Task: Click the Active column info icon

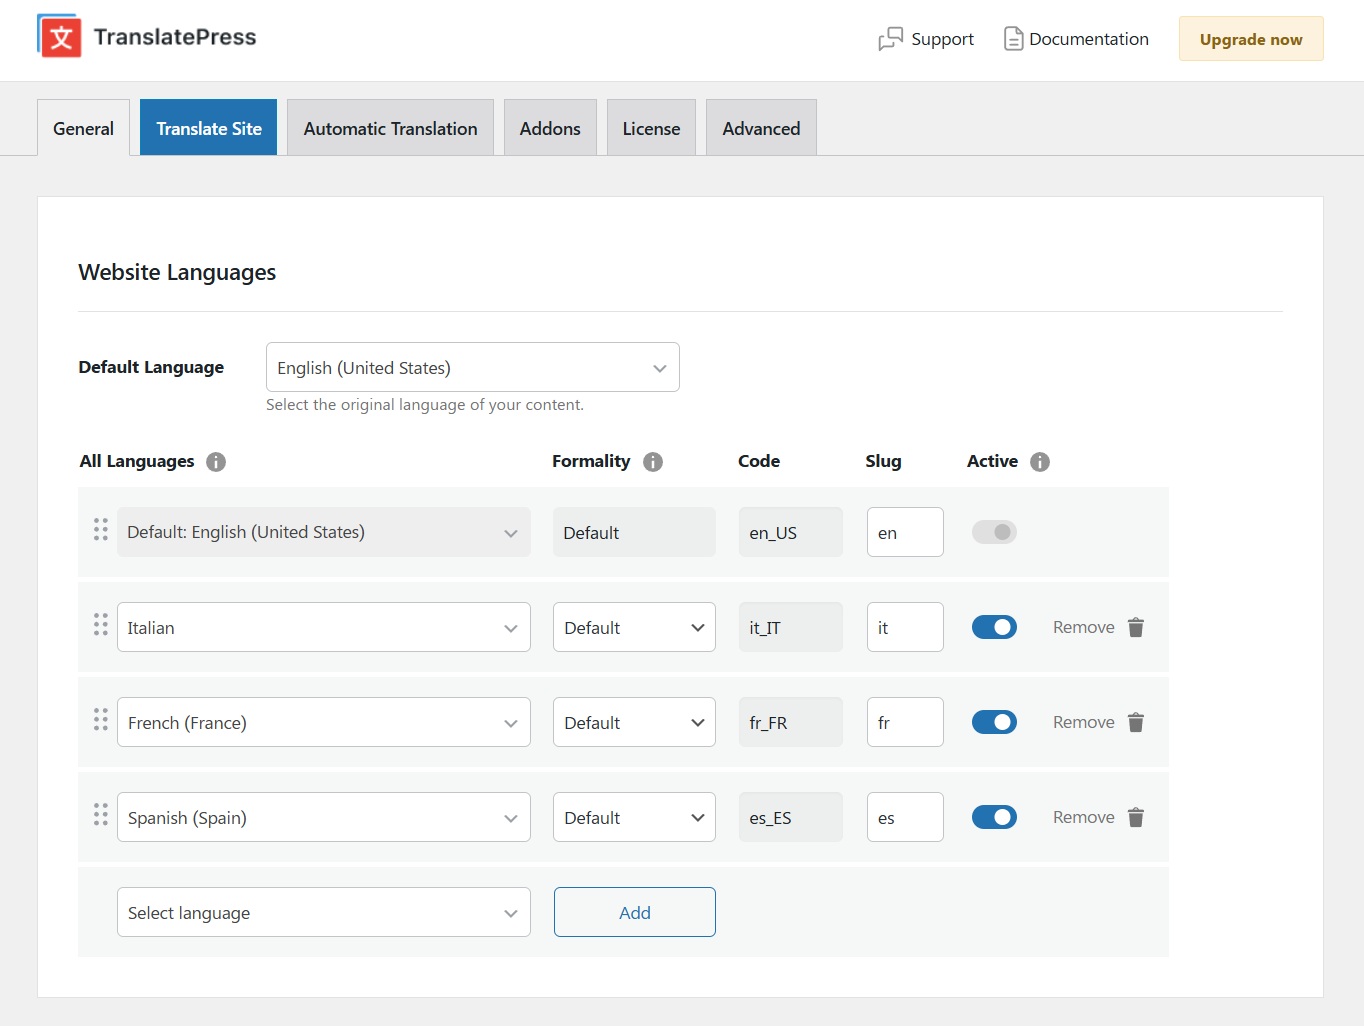Action: [1040, 462]
